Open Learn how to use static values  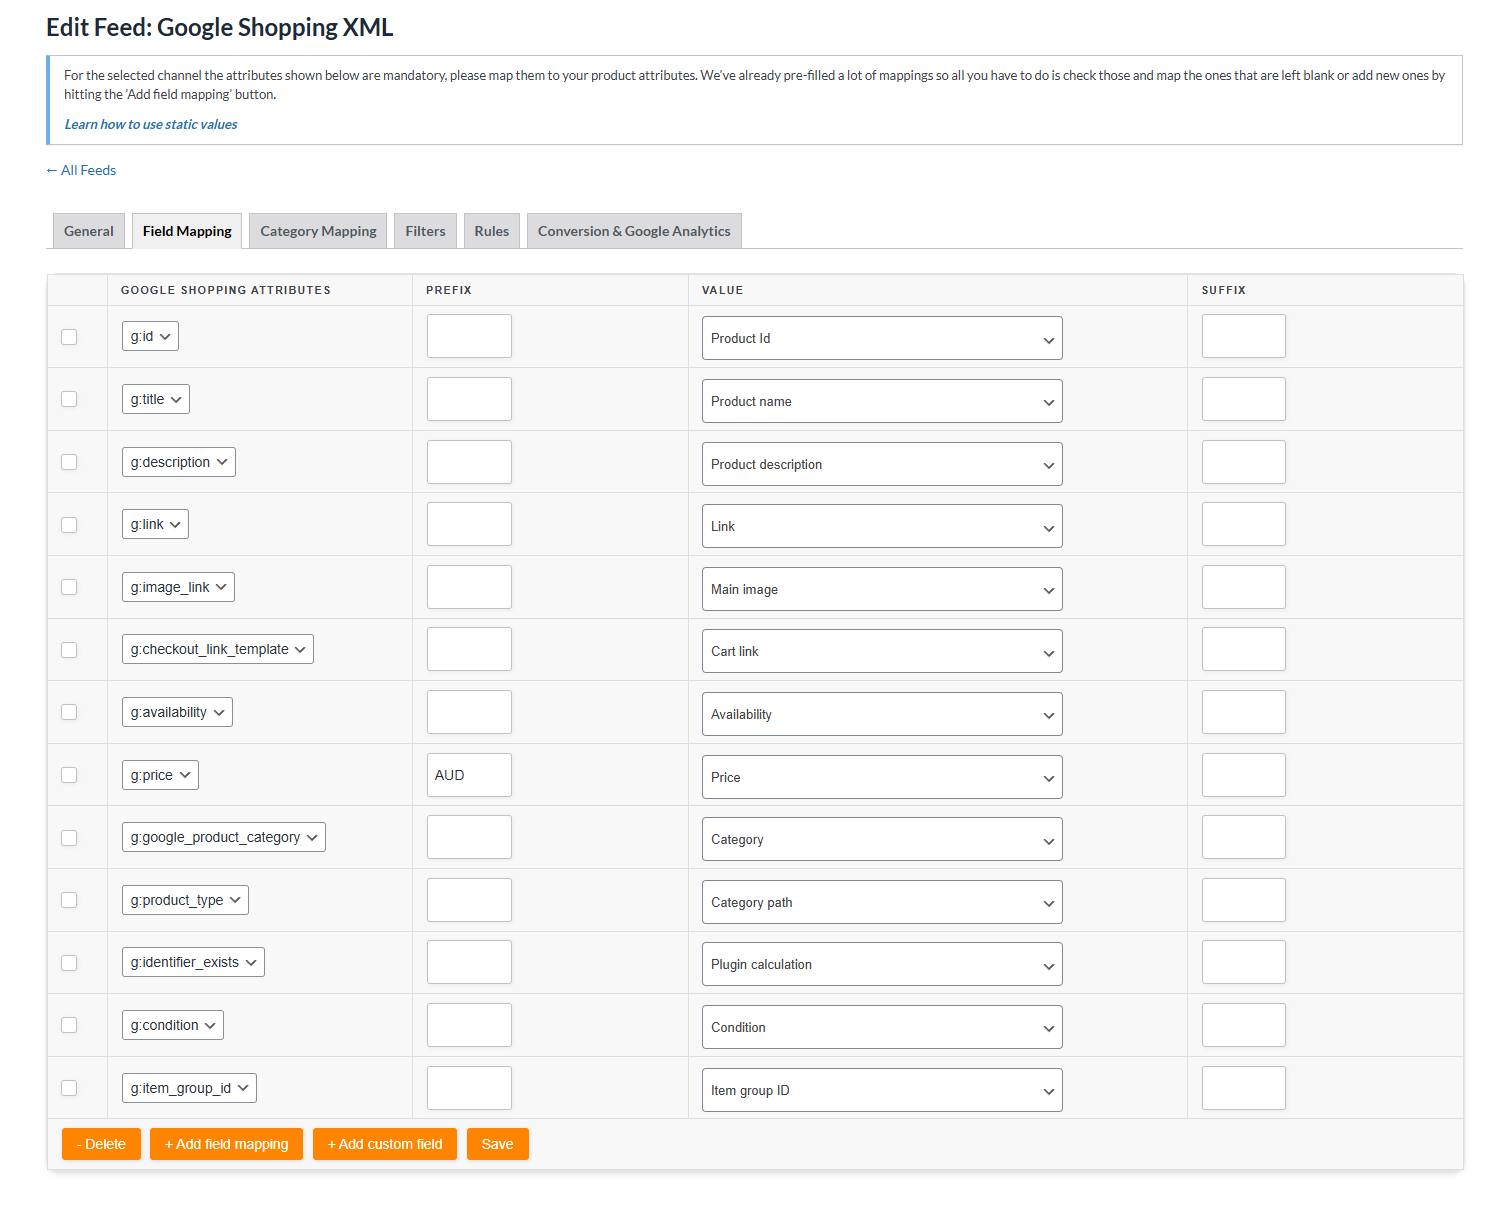151,124
